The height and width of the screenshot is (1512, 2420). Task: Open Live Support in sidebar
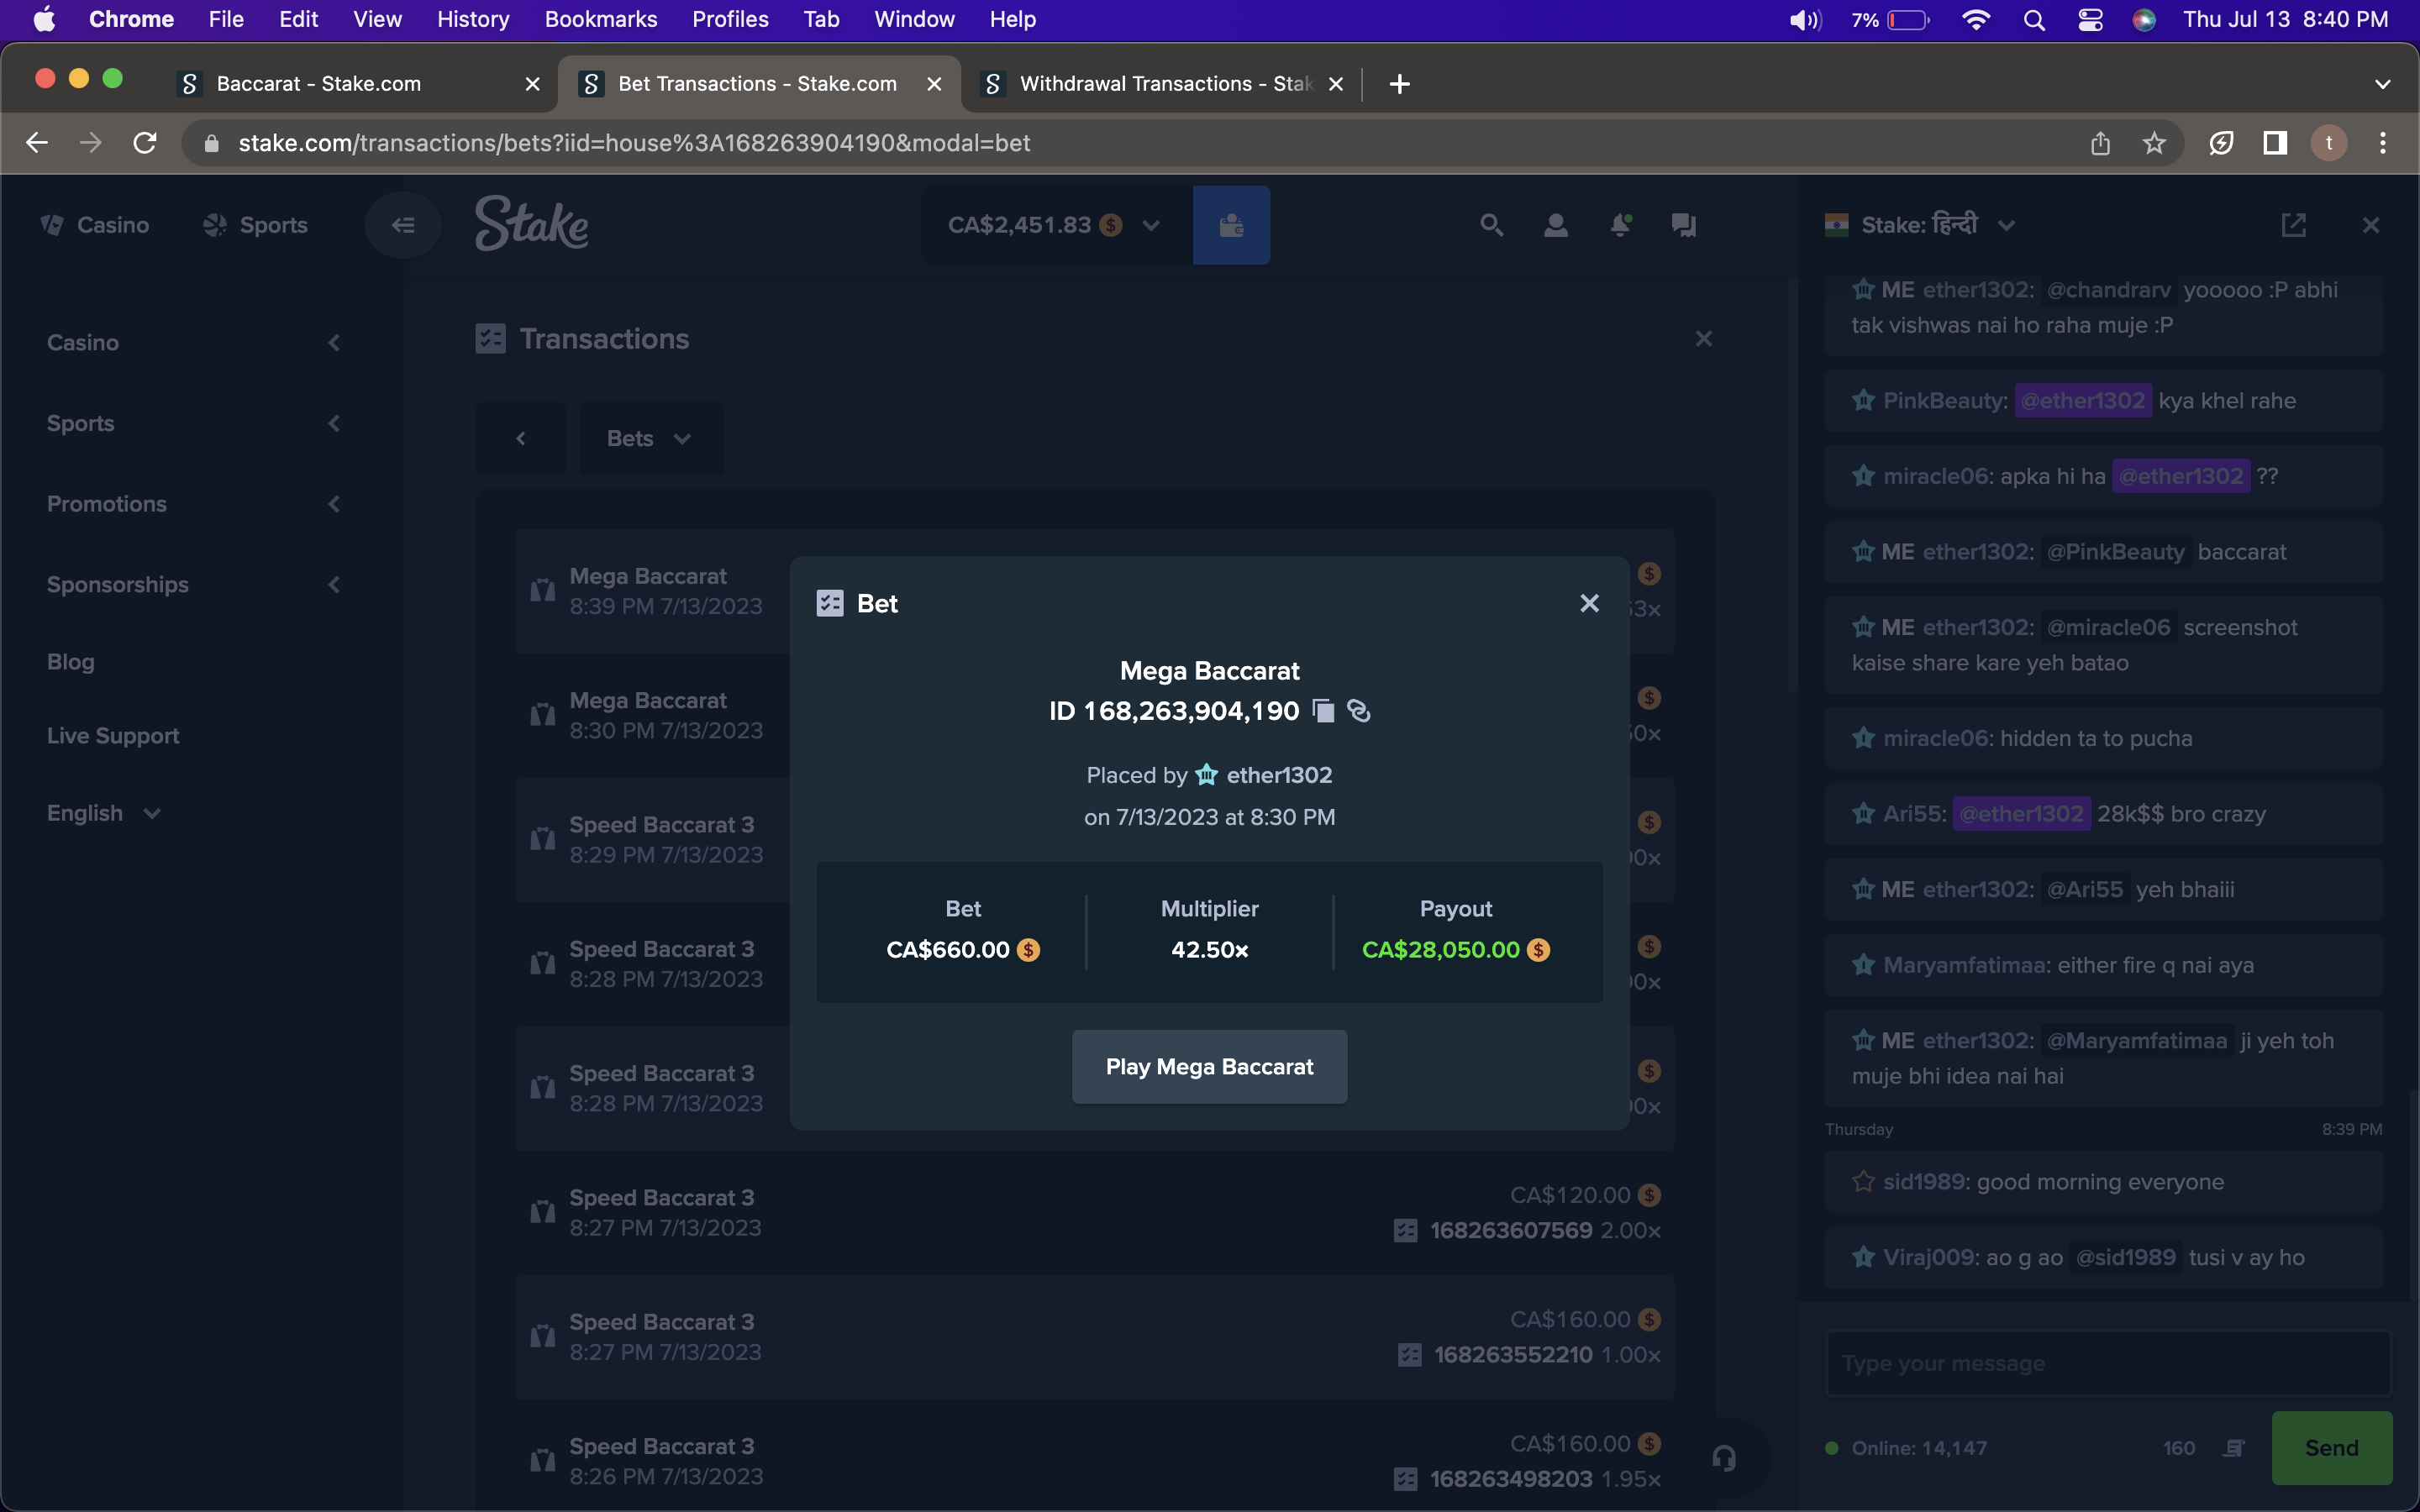(x=113, y=736)
